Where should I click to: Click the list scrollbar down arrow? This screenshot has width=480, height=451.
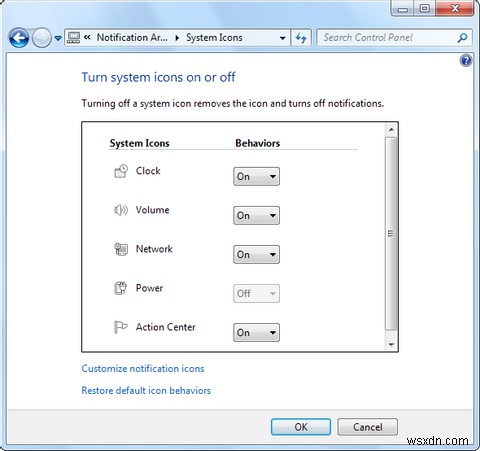(391, 344)
